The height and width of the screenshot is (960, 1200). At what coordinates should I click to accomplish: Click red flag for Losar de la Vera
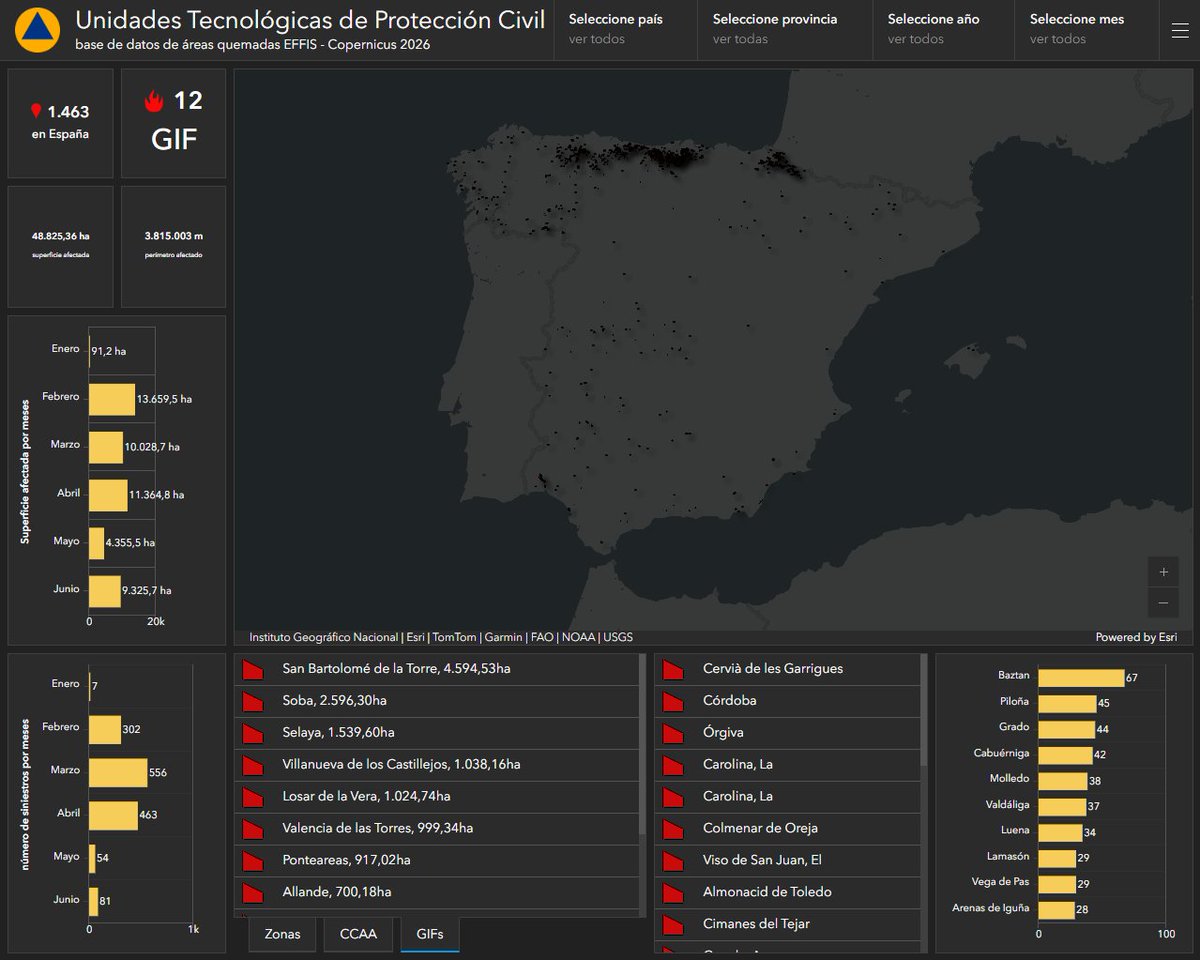coord(253,797)
